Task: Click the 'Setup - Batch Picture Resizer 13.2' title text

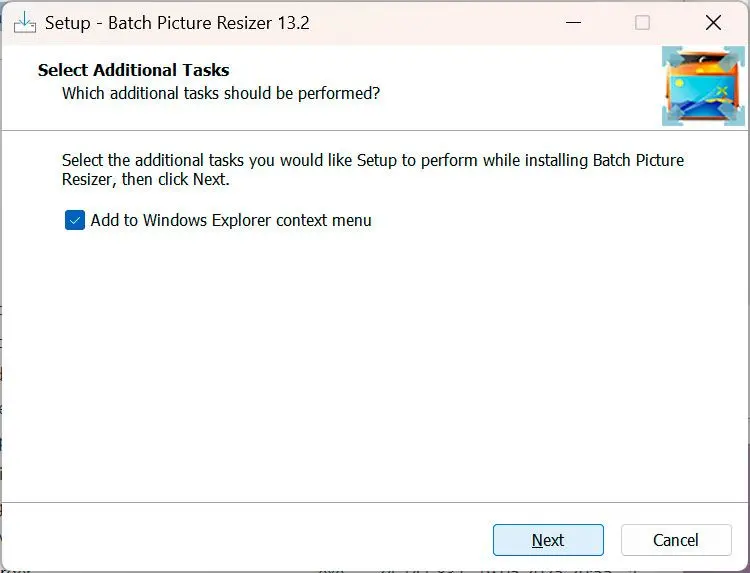Action: pos(177,23)
